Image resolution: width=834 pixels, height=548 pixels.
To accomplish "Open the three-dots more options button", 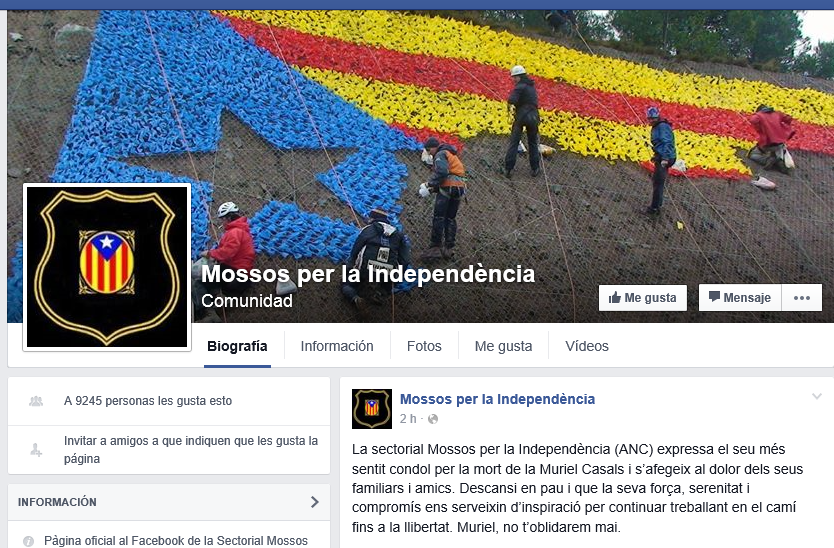I will [802, 298].
